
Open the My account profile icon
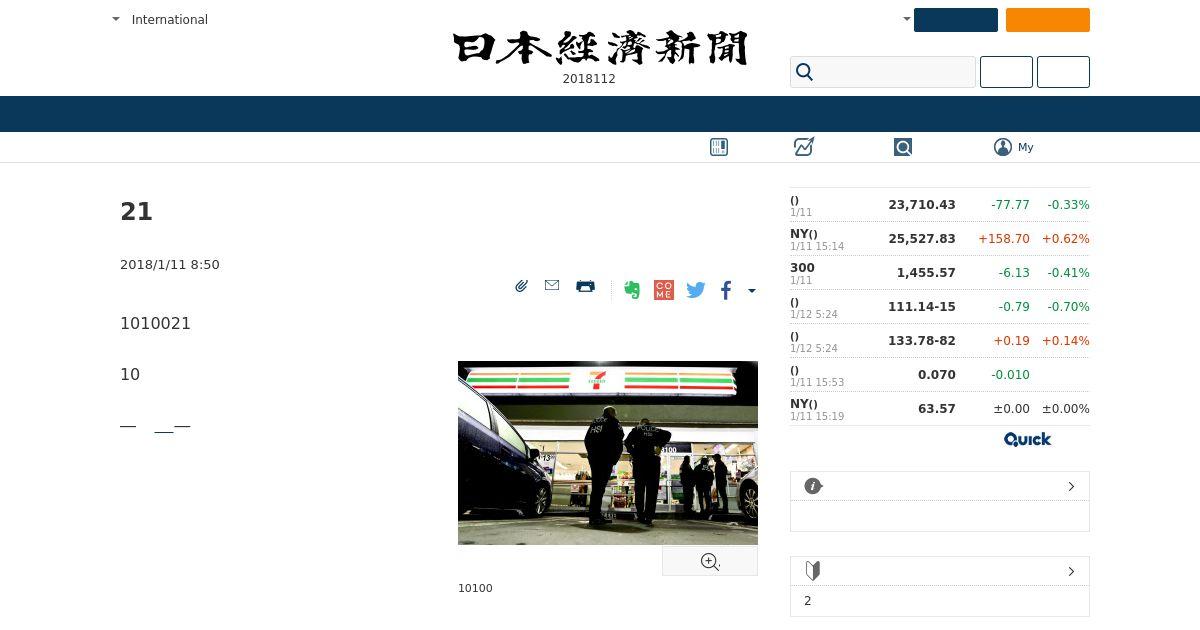tap(1003, 147)
